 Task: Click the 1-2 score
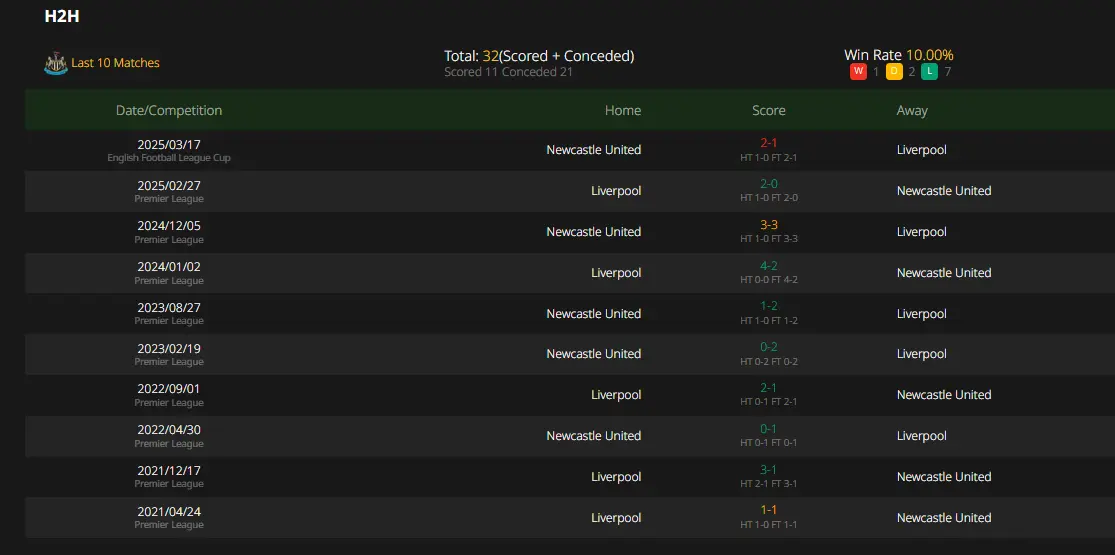tap(769, 307)
